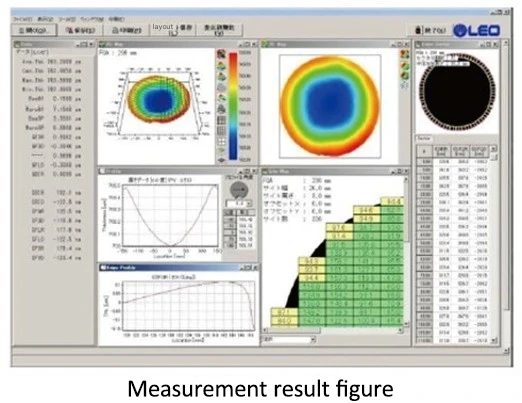Expand the edge table header dropdown arrow
522x403 pixels.
click(493, 149)
